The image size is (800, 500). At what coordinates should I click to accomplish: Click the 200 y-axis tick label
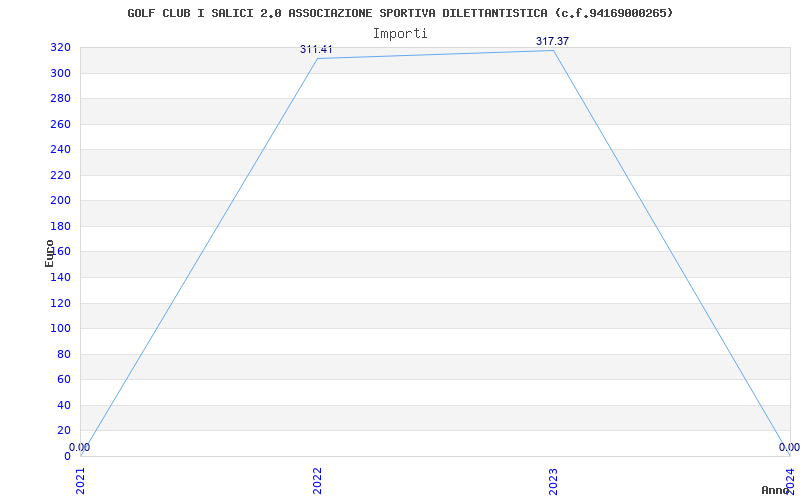pyautogui.click(x=60, y=201)
